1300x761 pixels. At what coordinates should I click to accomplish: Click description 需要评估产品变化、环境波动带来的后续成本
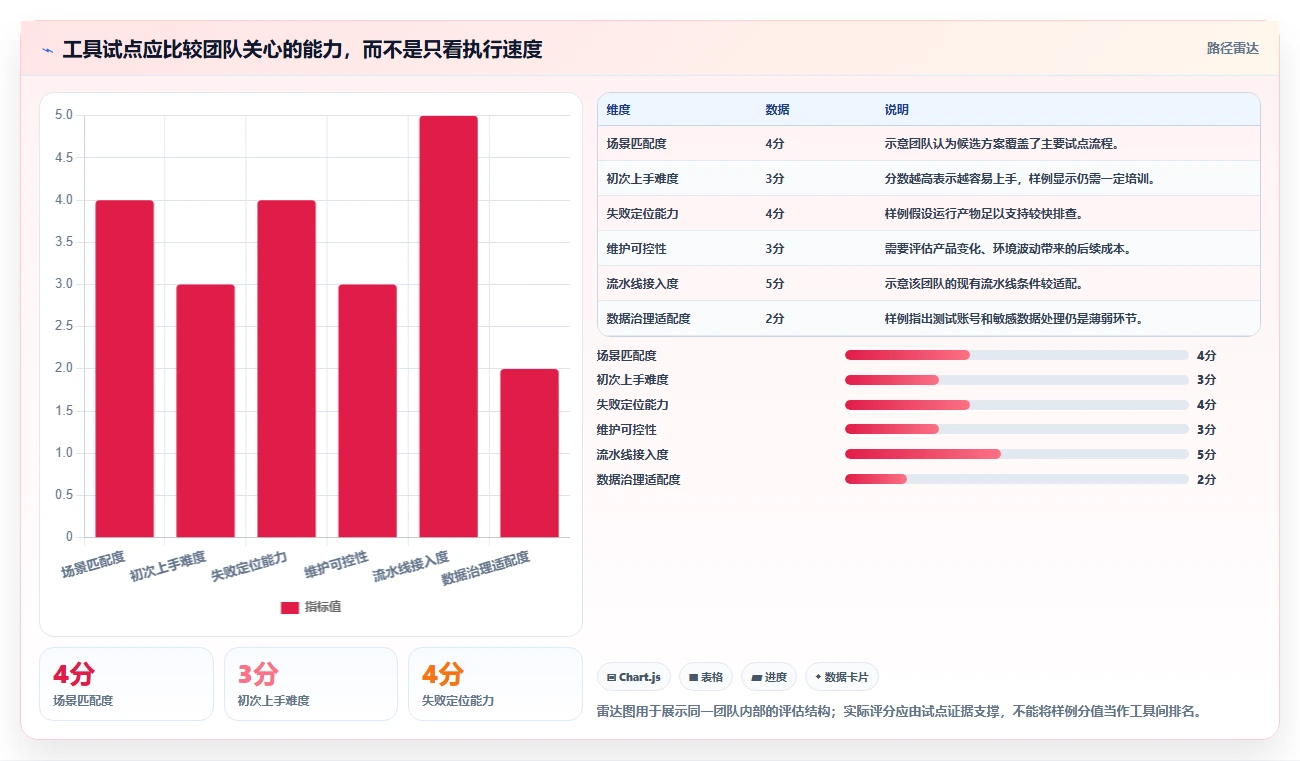[1008, 249]
